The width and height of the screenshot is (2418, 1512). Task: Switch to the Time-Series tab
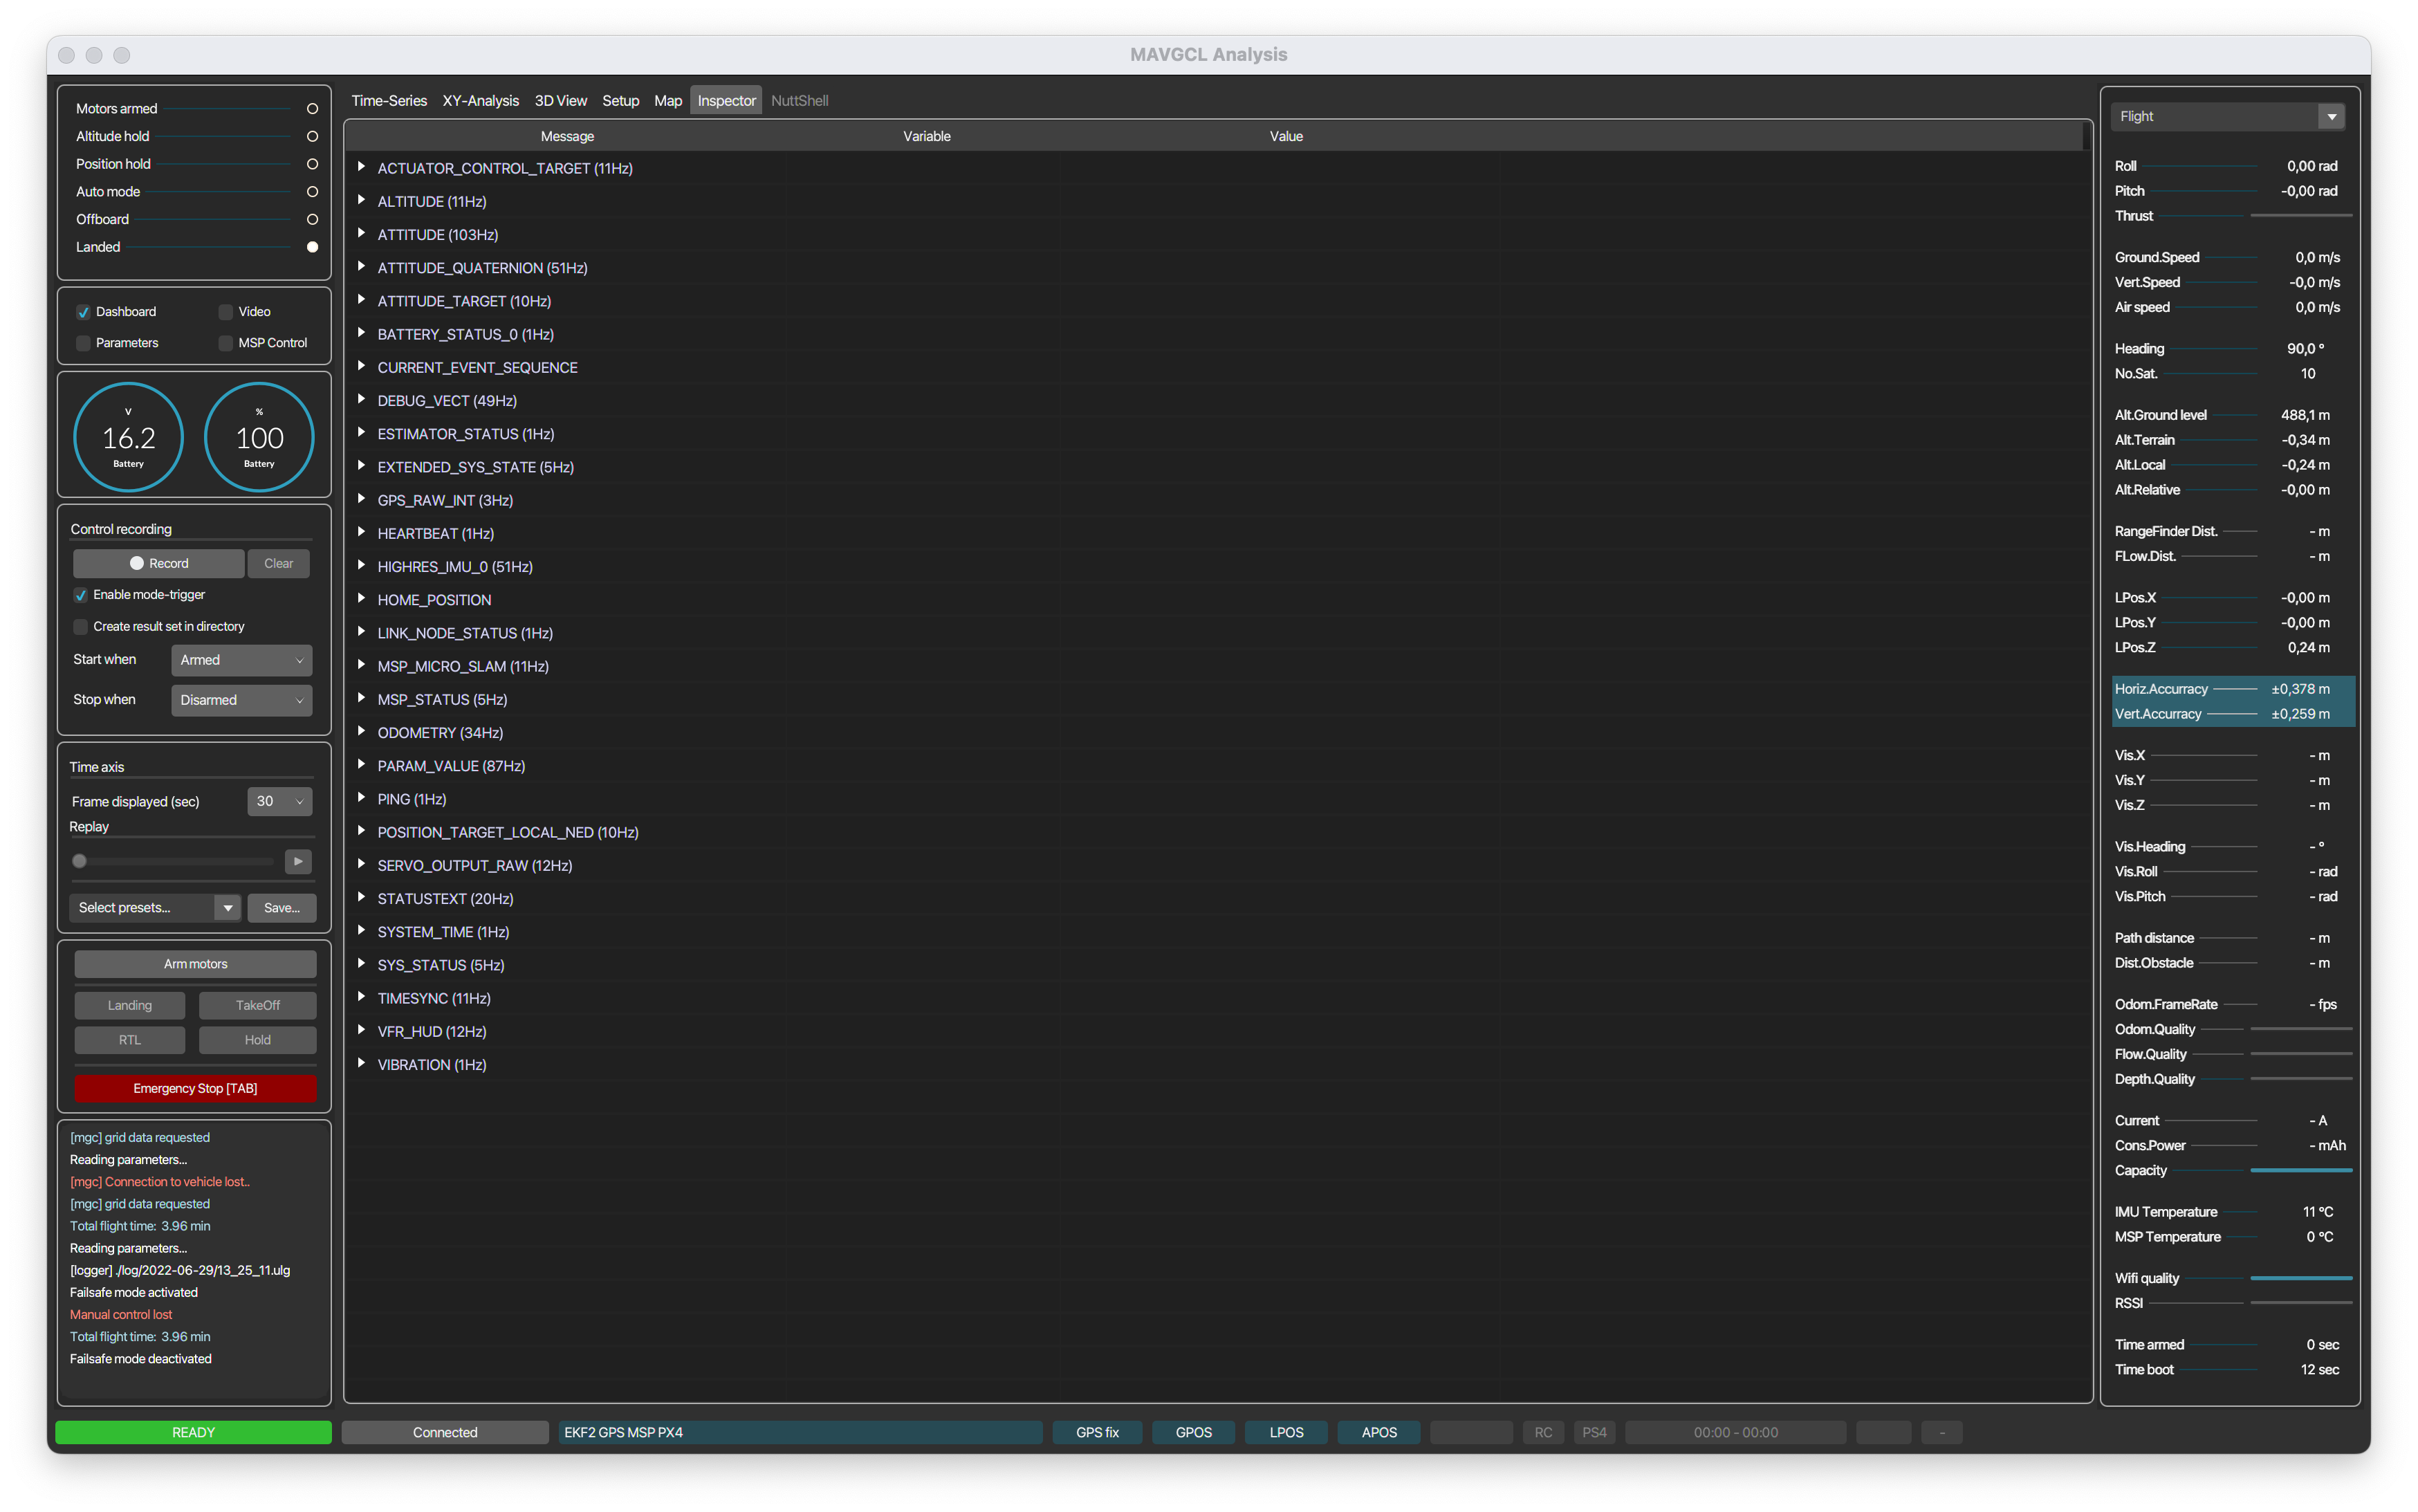click(x=388, y=101)
